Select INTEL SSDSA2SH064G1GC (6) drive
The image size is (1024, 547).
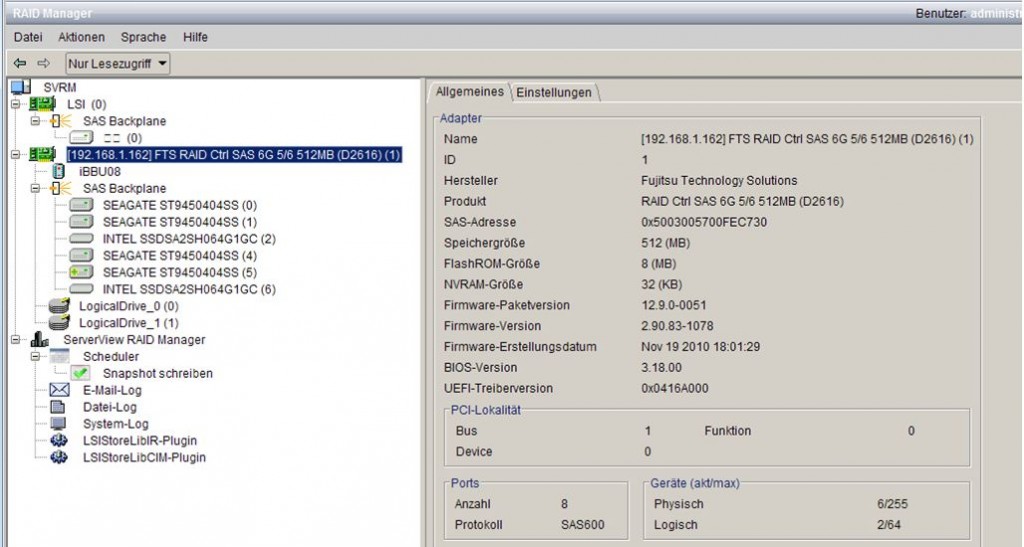(189, 289)
